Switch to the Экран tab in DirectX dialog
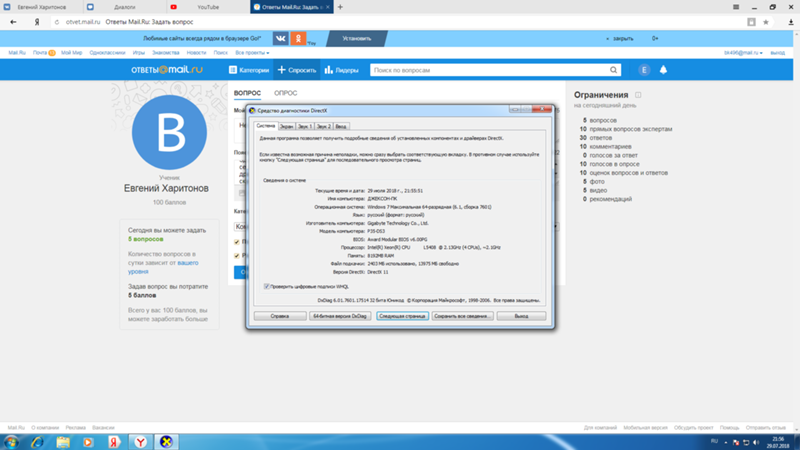This screenshot has height=450, width=800. (x=286, y=126)
